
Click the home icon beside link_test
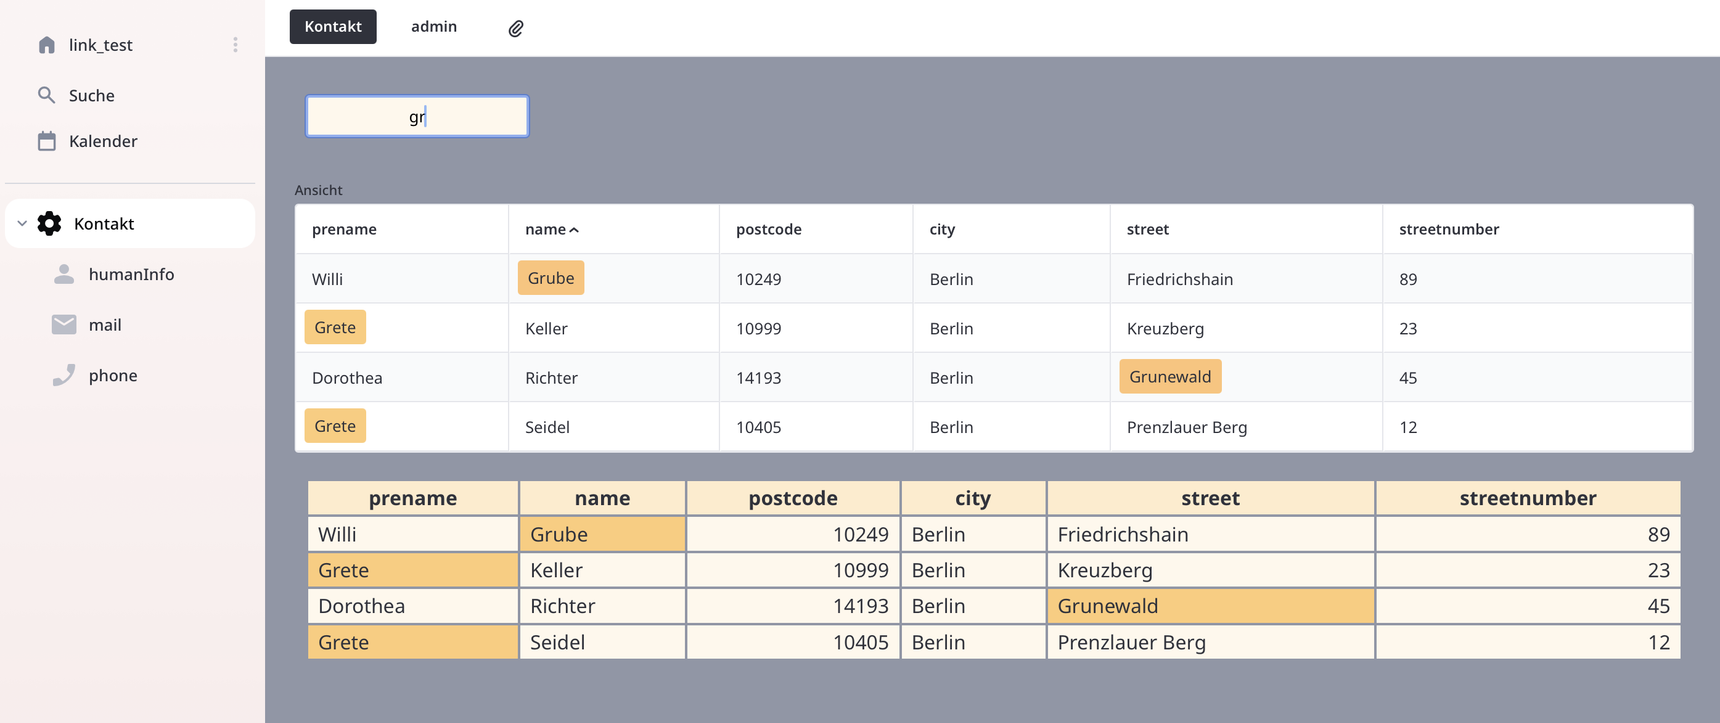(x=46, y=45)
